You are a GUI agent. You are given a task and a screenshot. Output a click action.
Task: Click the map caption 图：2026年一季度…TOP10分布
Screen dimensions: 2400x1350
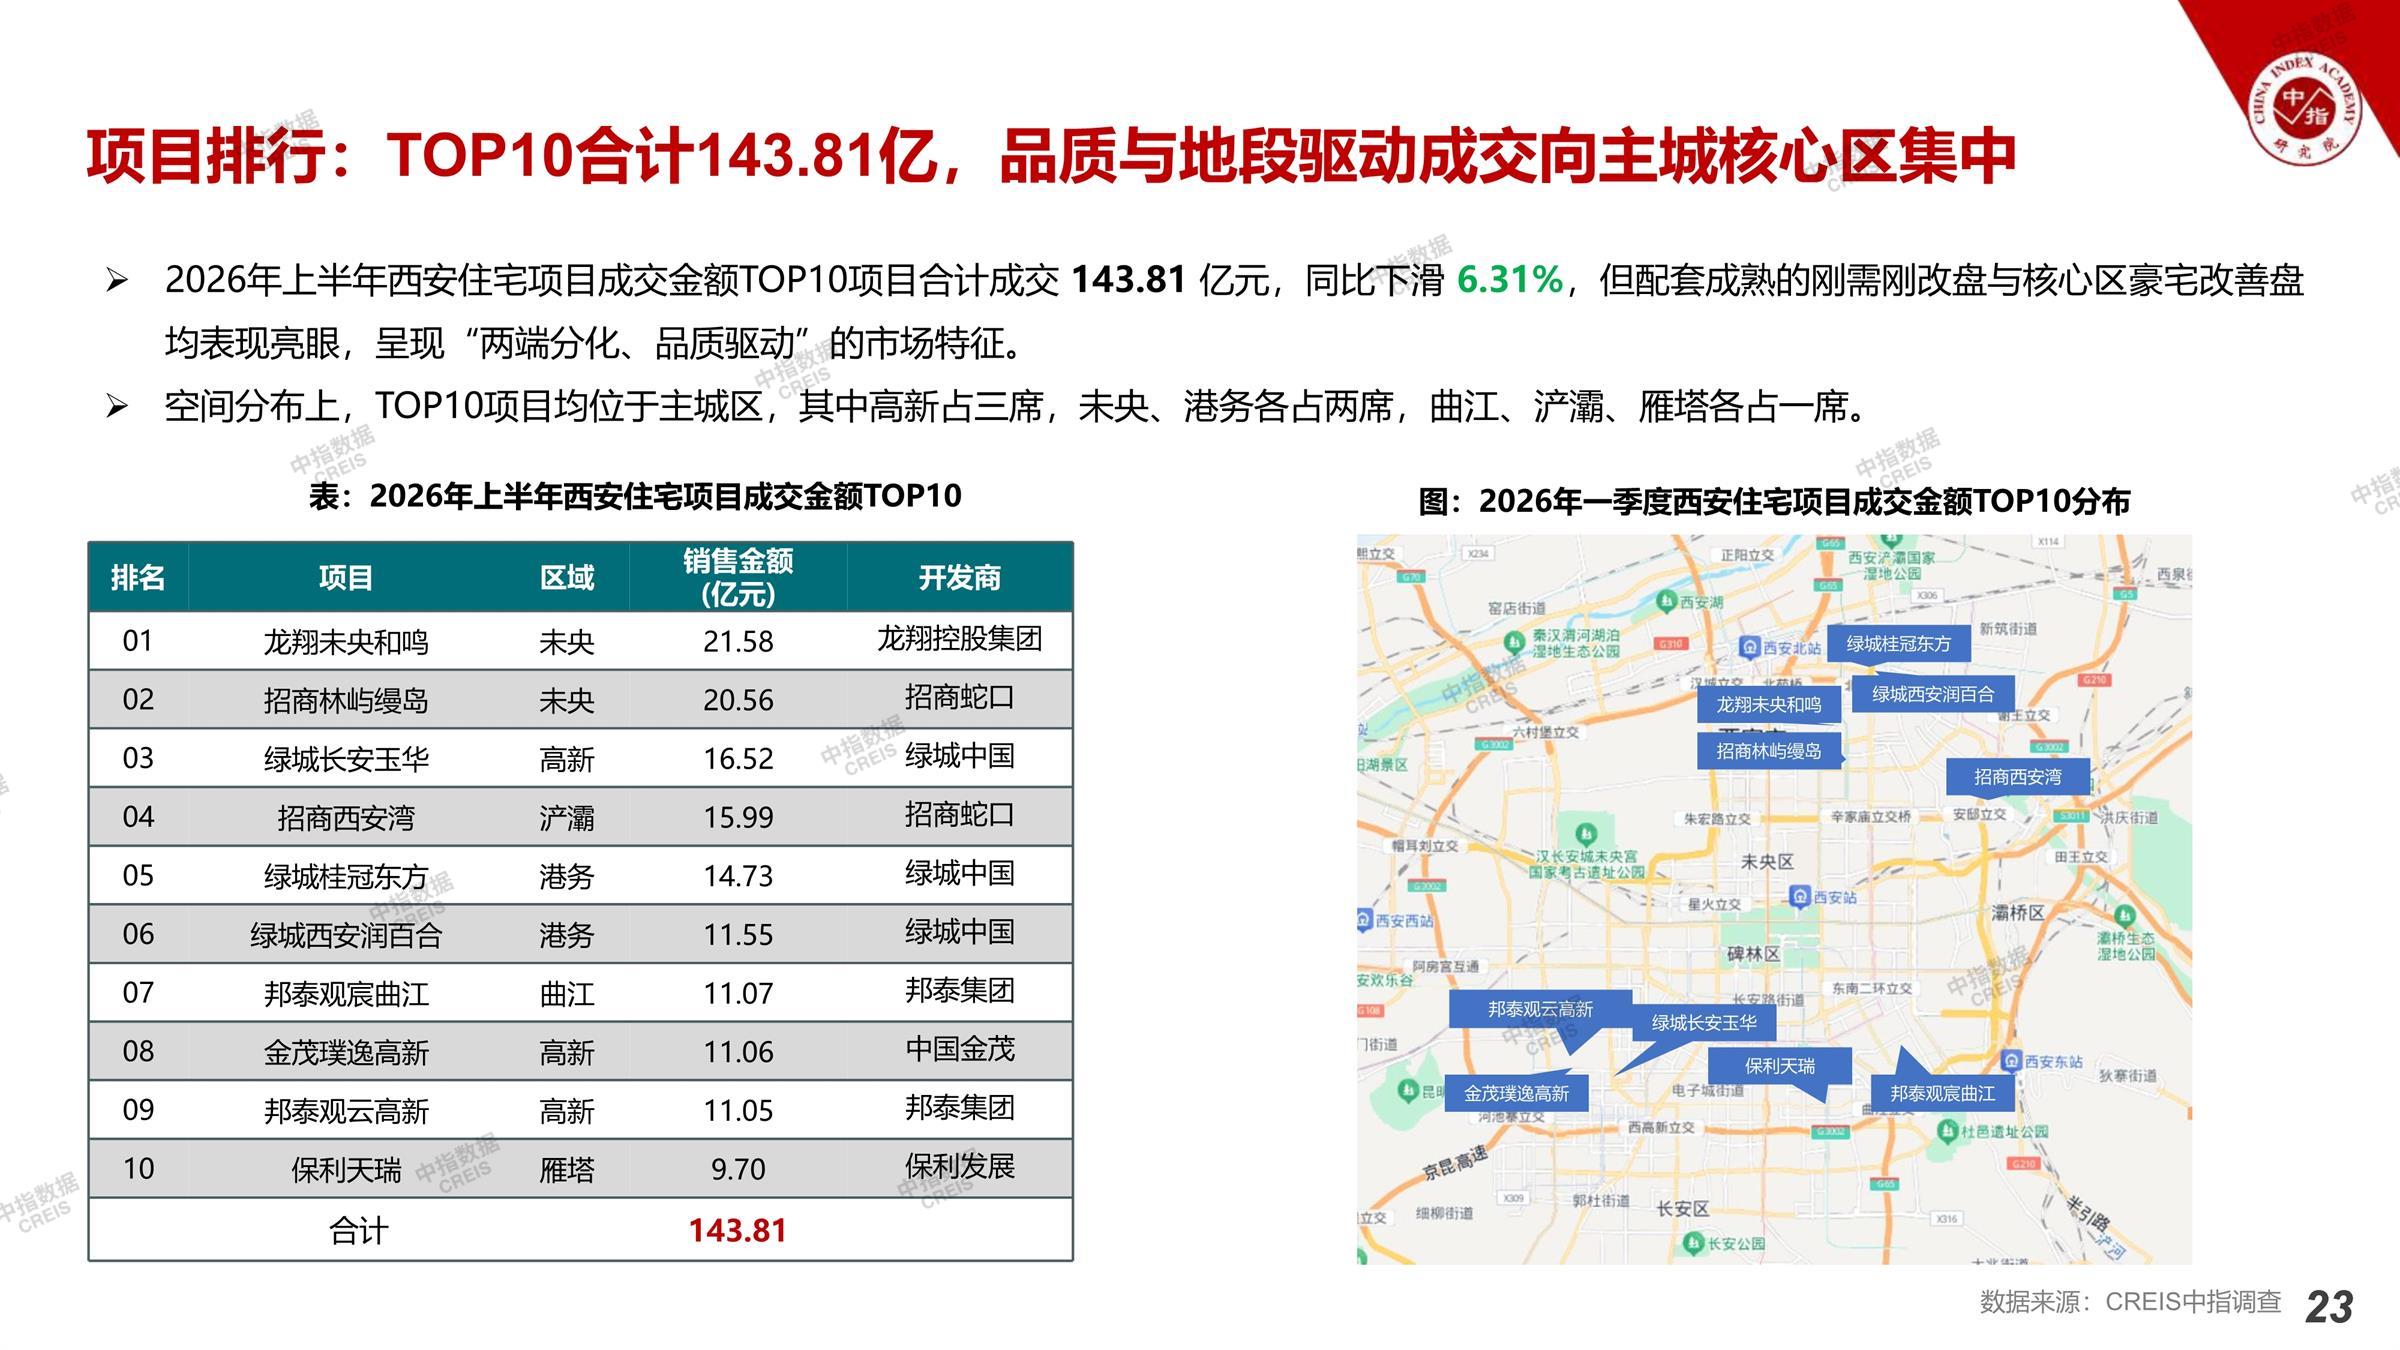(x=1774, y=501)
